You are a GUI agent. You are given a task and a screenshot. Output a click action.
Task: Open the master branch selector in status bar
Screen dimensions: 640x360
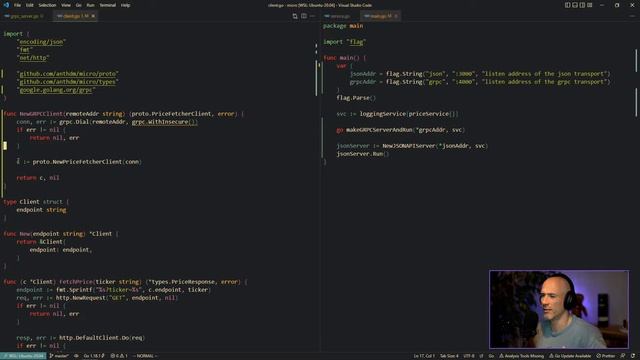click(x=59, y=356)
